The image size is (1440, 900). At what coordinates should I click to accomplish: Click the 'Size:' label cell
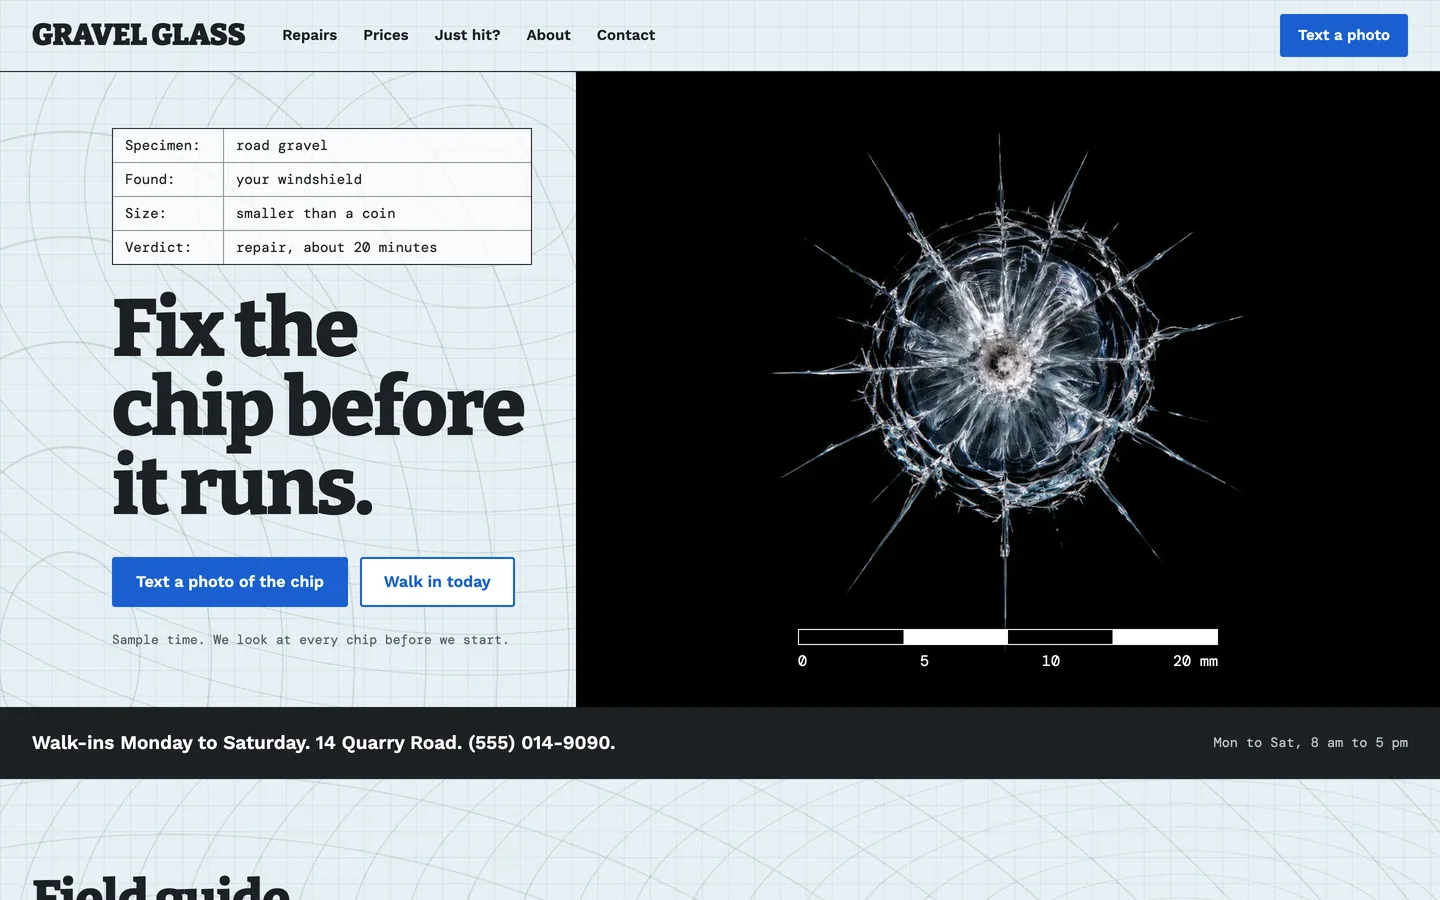(x=168, y=214)
